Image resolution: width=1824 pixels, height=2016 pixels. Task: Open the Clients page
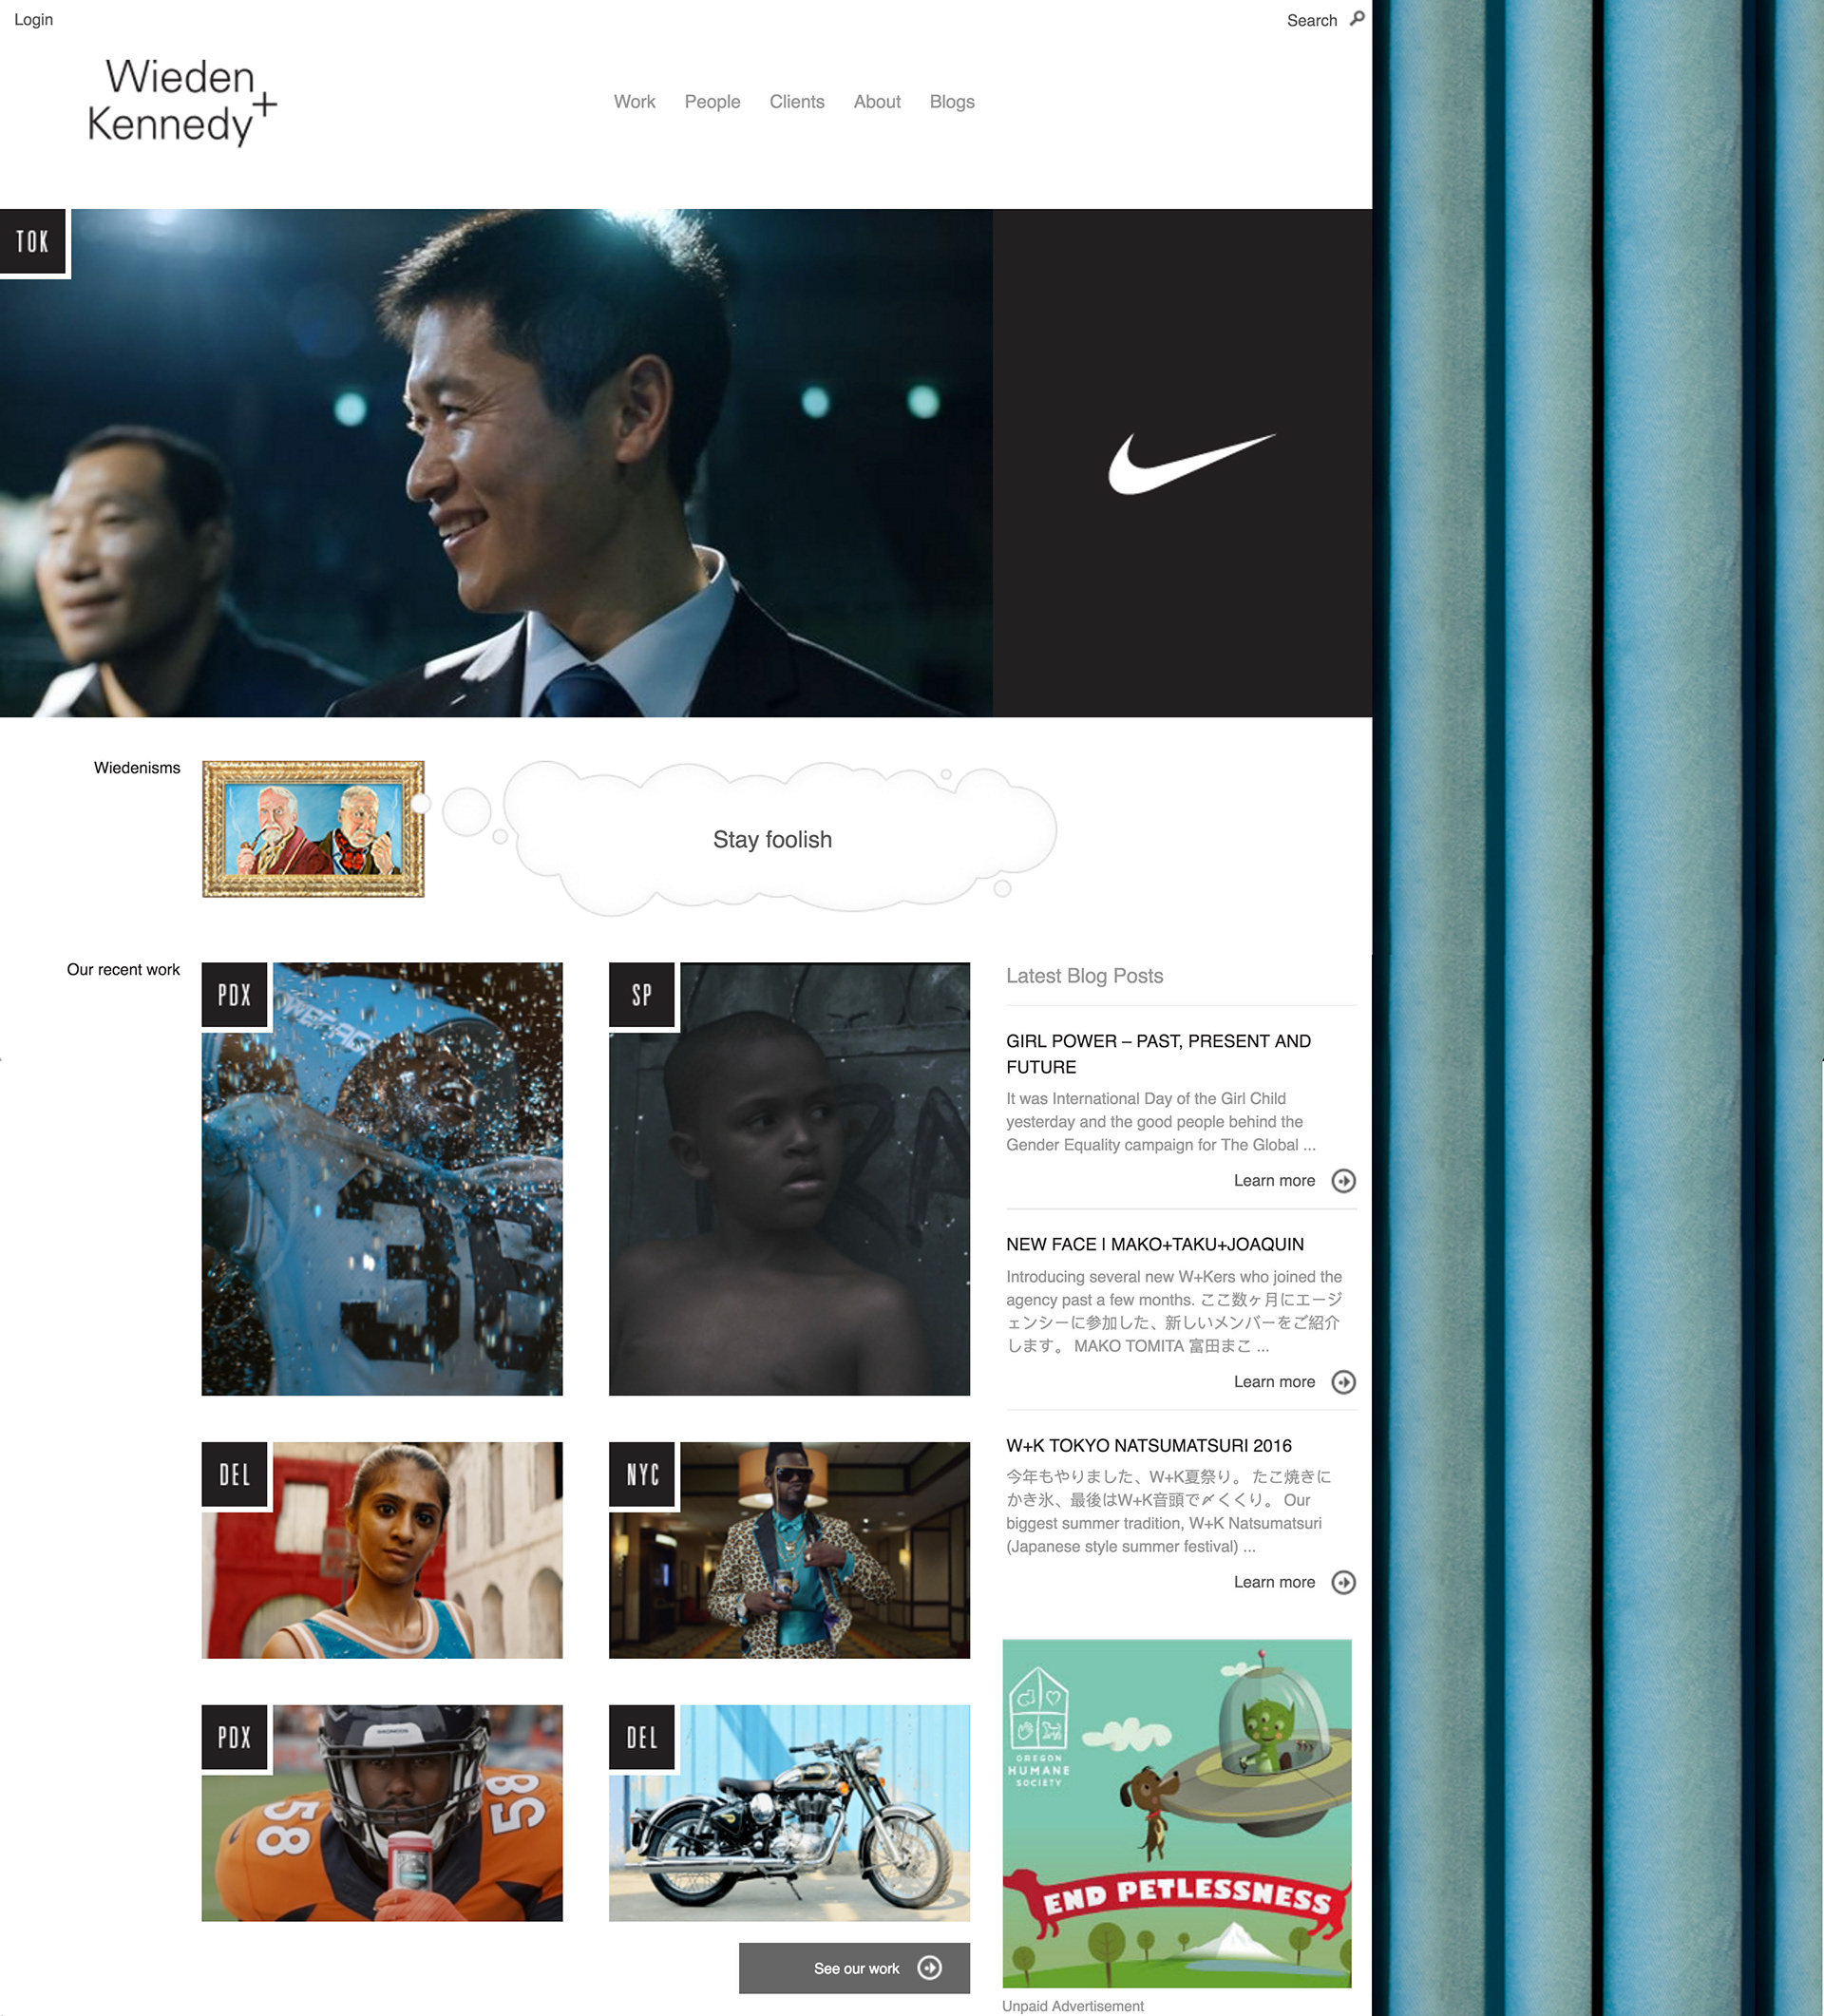pos(796,102)
